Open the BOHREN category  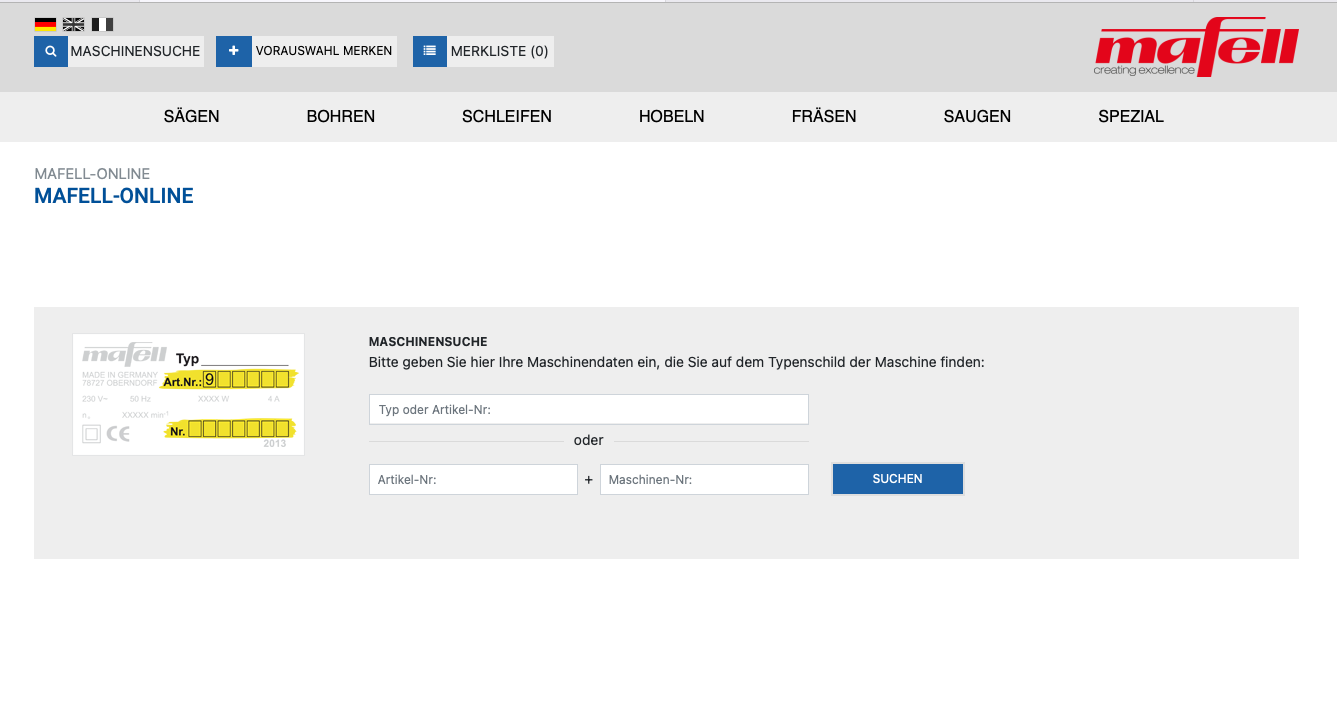(x=340, y=117)
